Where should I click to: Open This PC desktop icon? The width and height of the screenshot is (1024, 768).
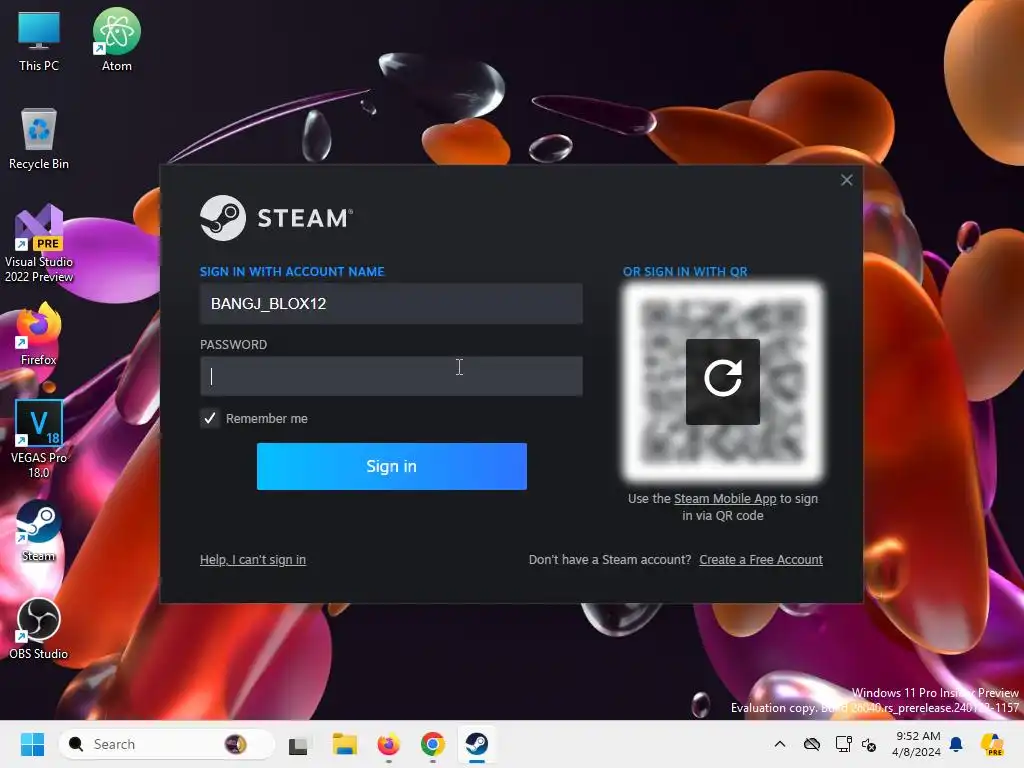(39, 41)
